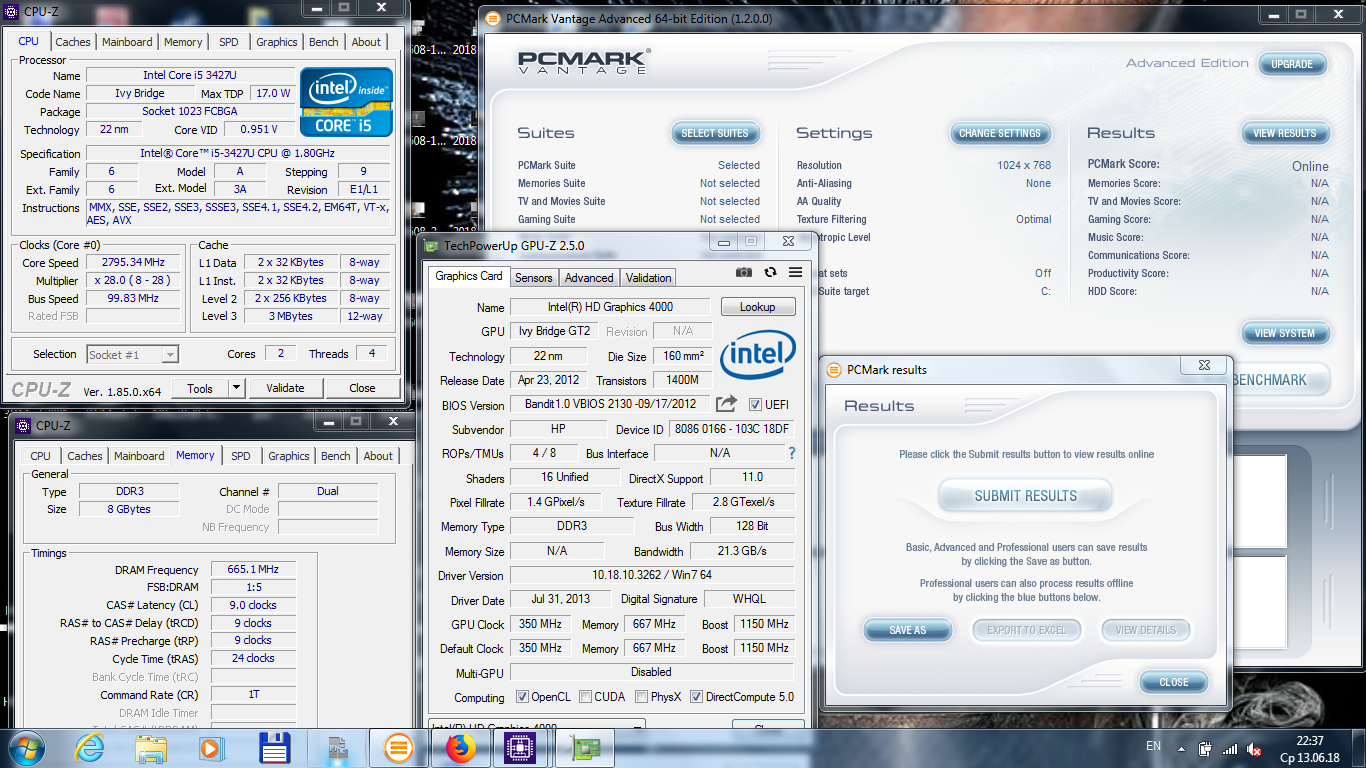Image resolution: width=1366 pixels, height=768 pixels.
Task: Open About tab in the CPU-Z memory window
Action: tap(378, 456)
